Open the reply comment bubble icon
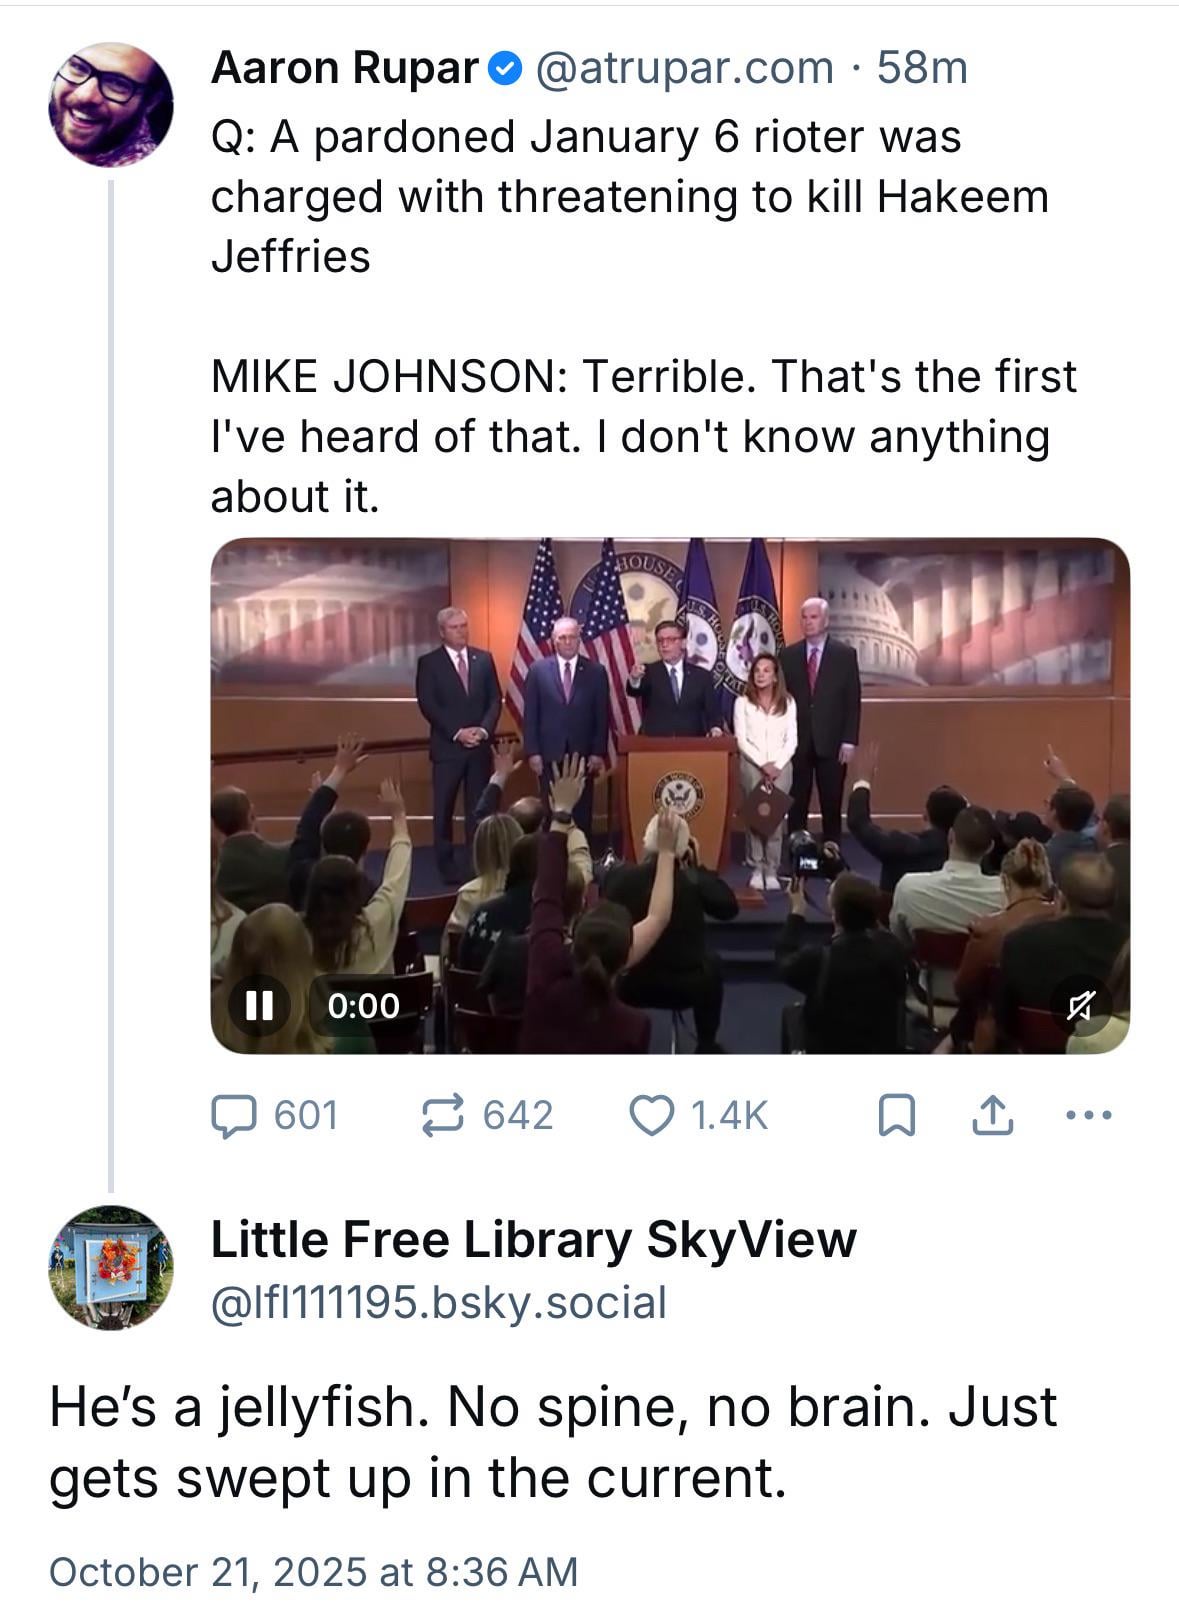1179x1609 pixels. click(x=233, y=1115)
